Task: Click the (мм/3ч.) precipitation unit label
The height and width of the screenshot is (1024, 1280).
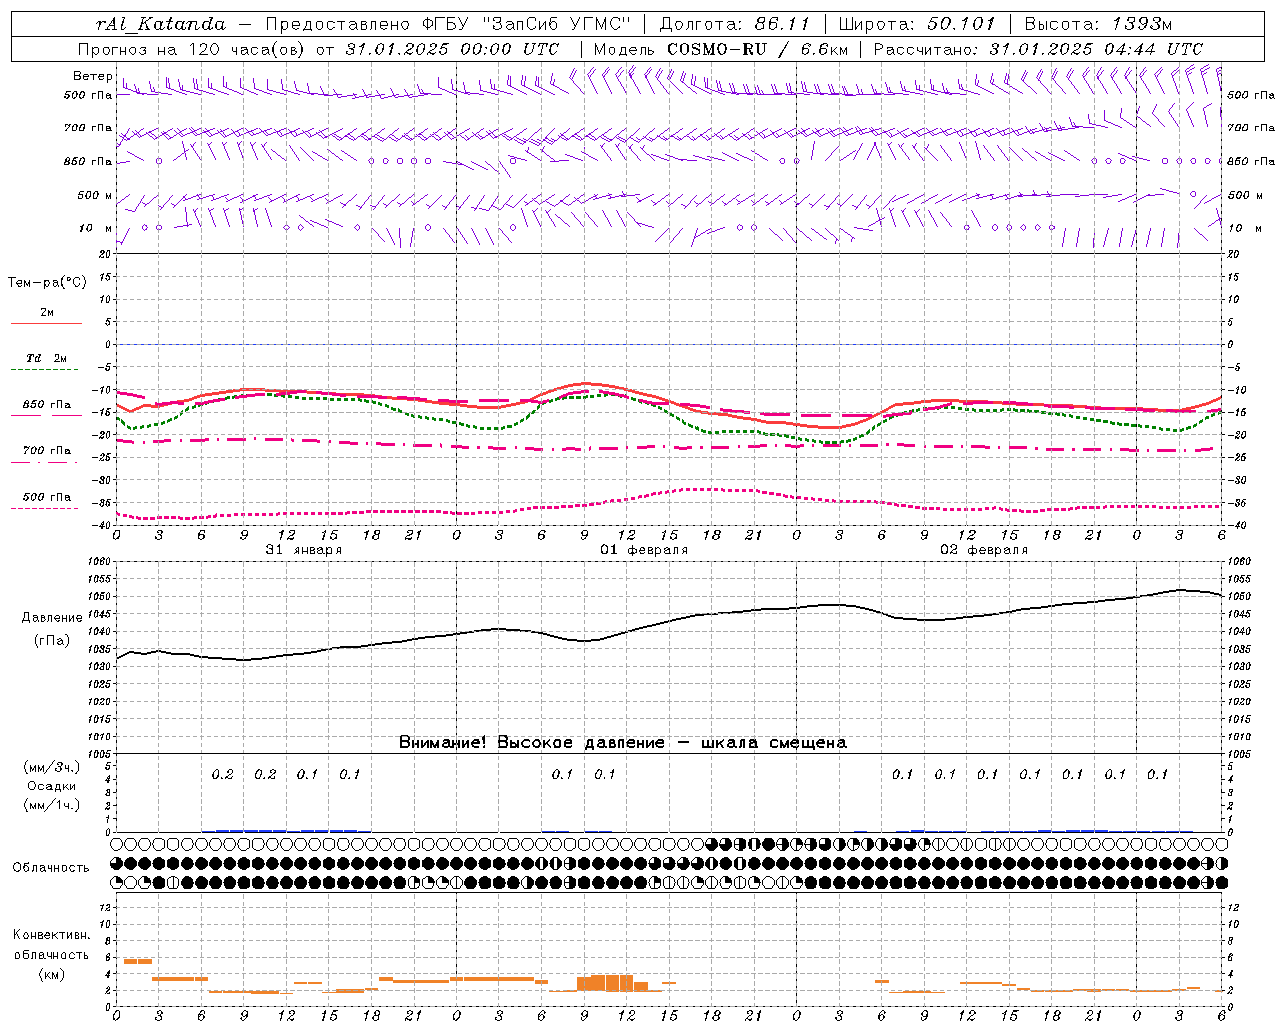Action: [x=52, y=767]
